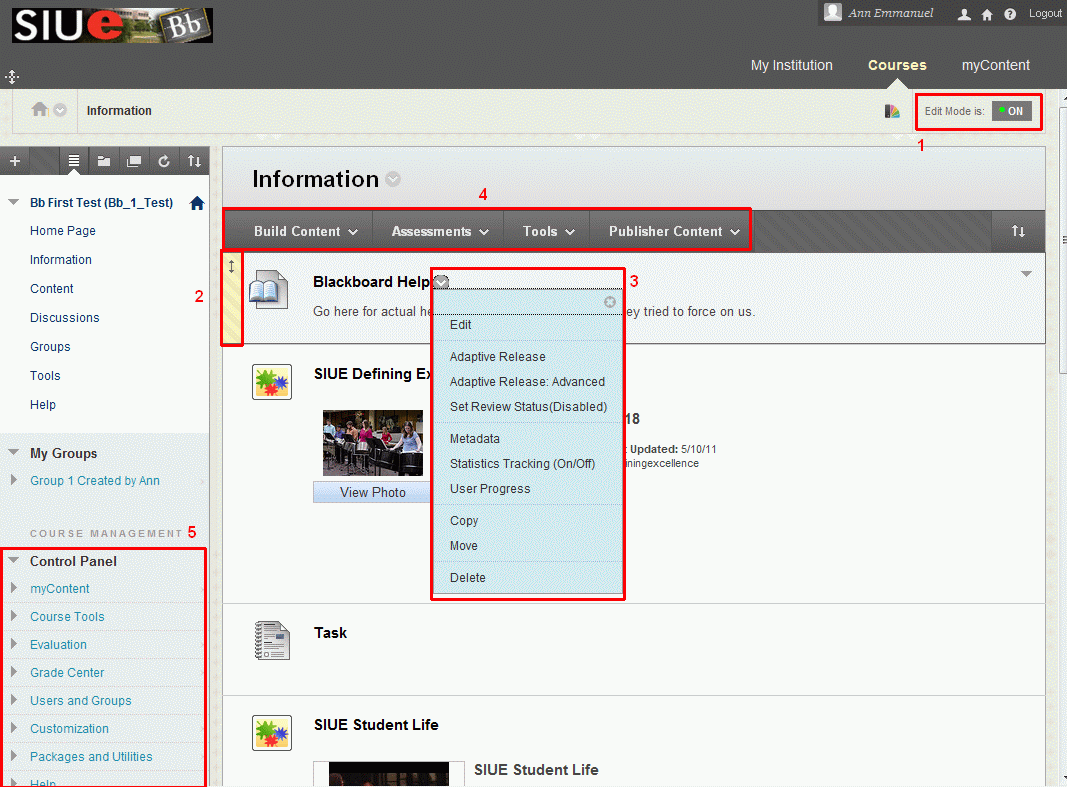
Task: Click the add menu item plus icon
Action: pos(14,161)
